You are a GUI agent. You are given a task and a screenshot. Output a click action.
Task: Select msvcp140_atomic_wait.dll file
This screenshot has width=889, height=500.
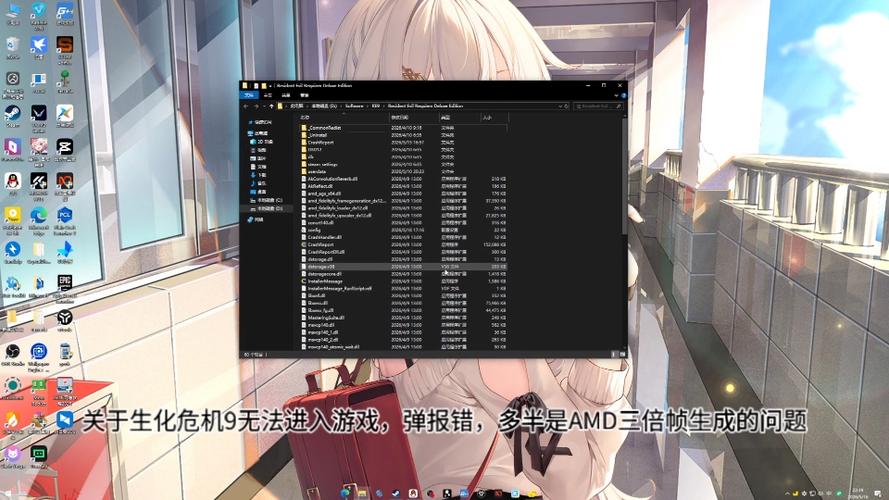point(404,346)
